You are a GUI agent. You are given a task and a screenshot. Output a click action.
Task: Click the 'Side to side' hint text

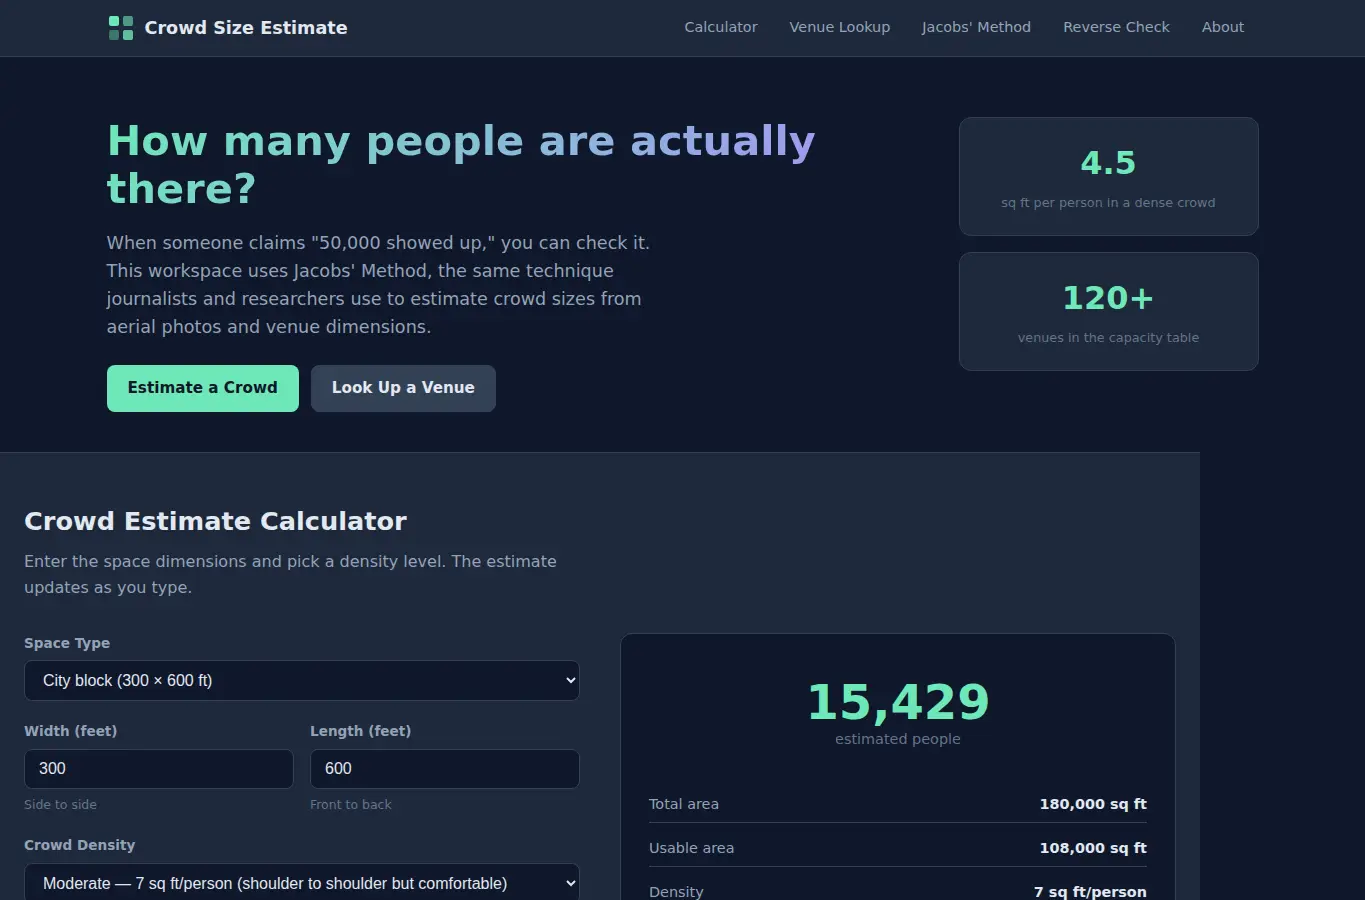pos(60,805)
